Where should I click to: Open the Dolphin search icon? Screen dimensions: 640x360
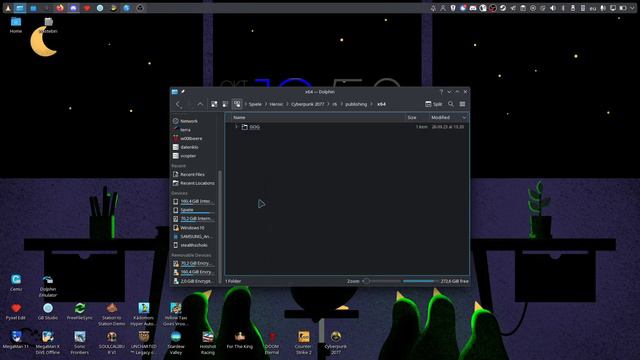[x=451, y=104]
